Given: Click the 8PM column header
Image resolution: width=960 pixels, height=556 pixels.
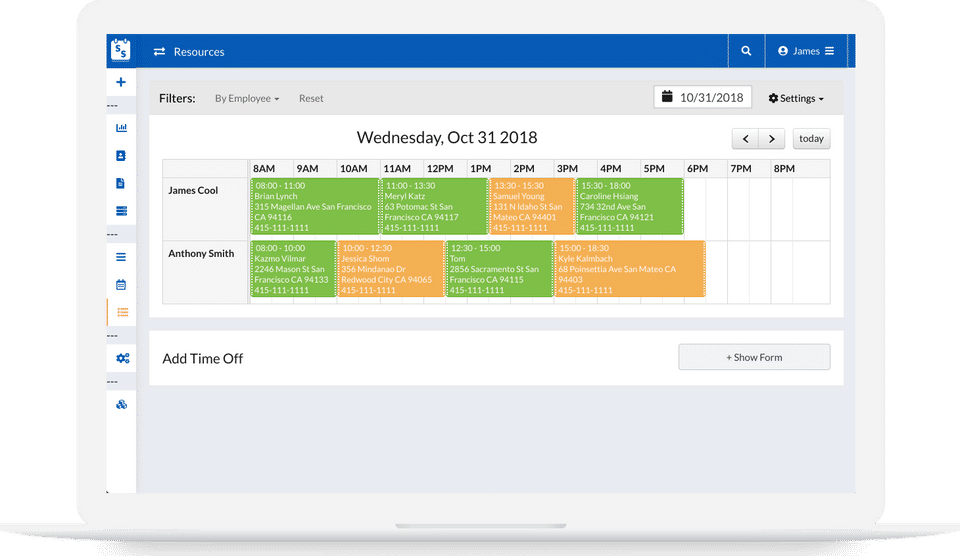Looking at the screenshot, I should coord(784,168).
